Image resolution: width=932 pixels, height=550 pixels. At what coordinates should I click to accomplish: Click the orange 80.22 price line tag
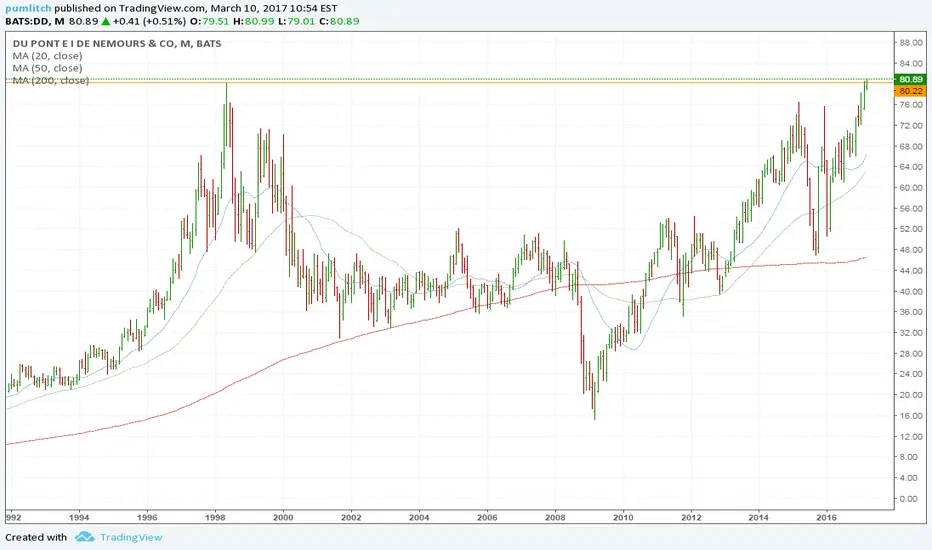click(910, 91)
